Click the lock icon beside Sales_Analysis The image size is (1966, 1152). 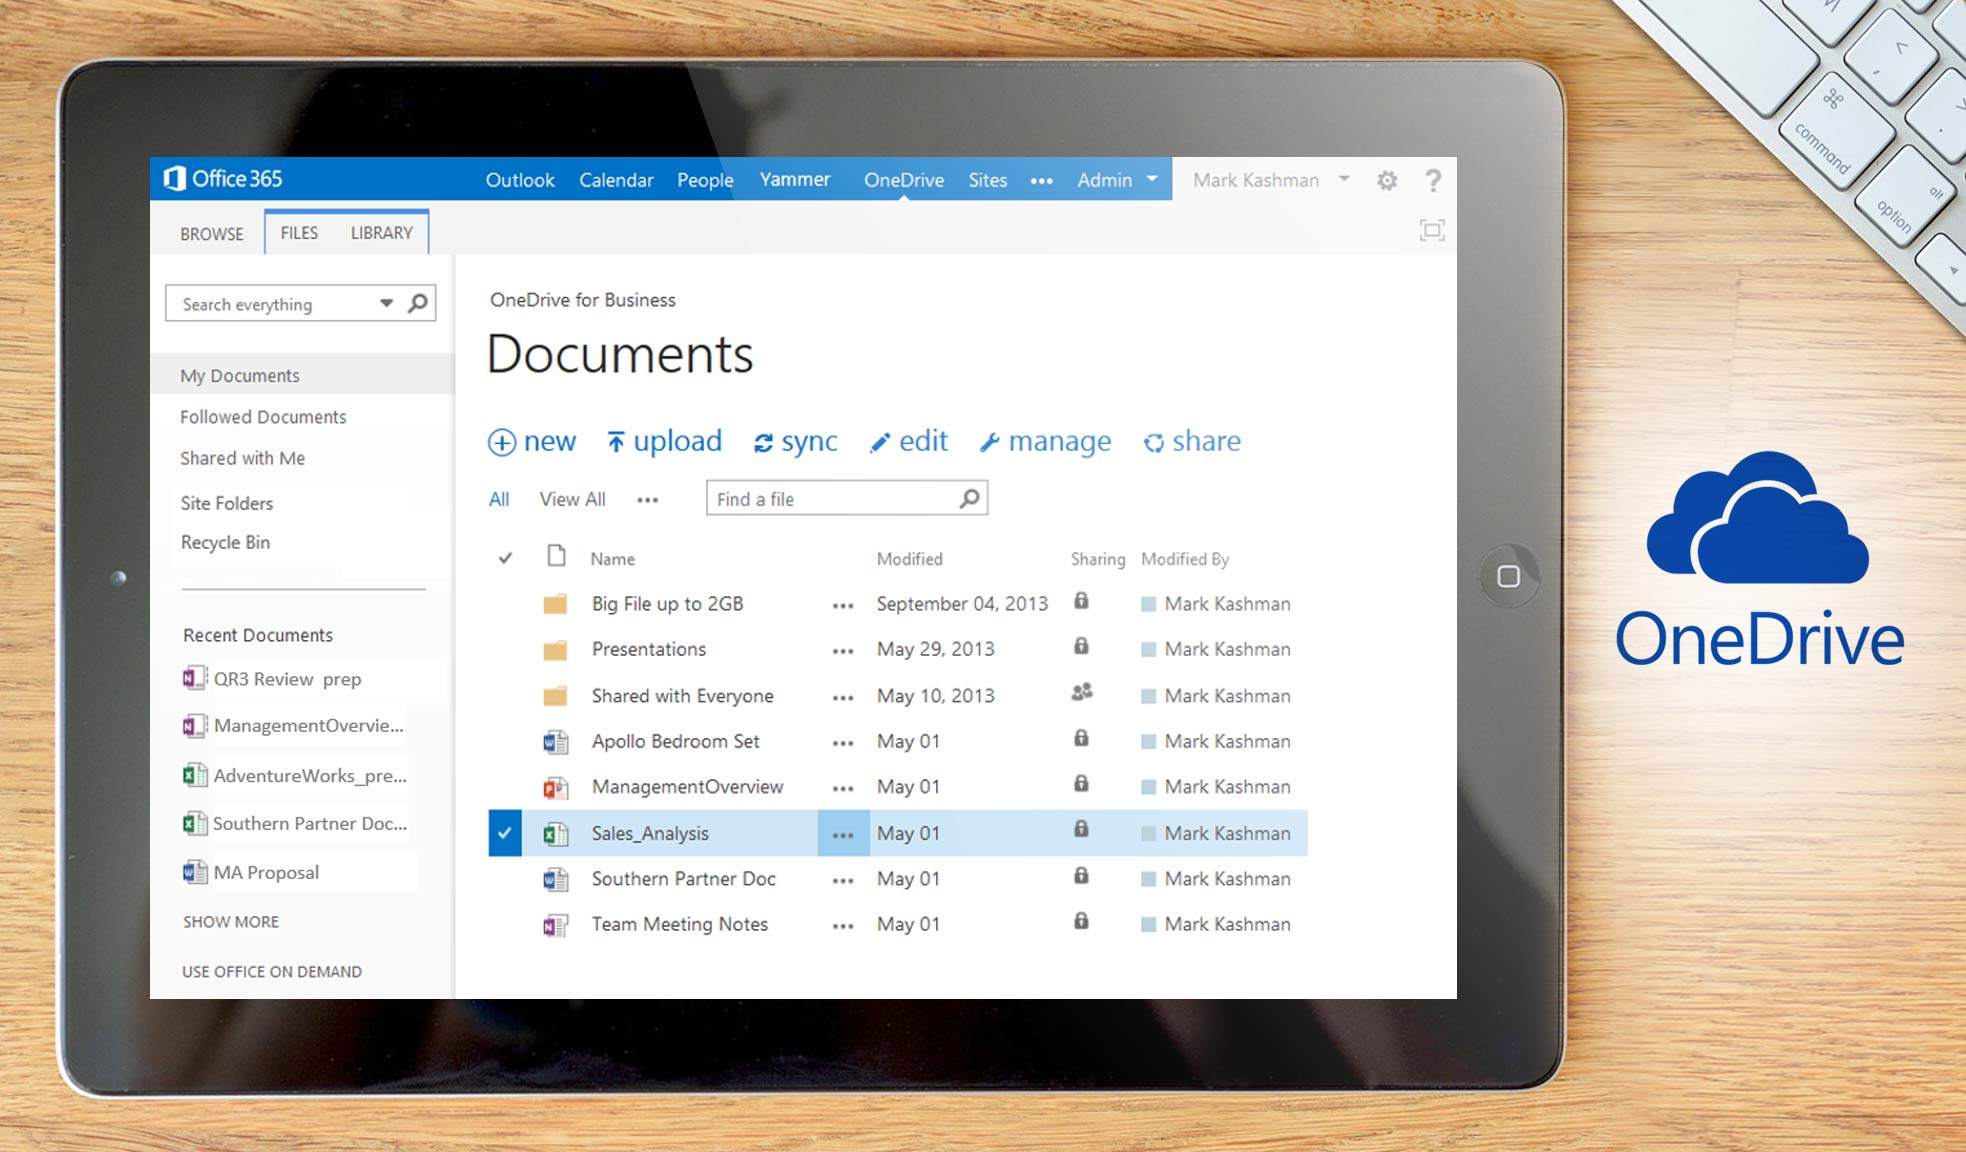[1080, 829]
